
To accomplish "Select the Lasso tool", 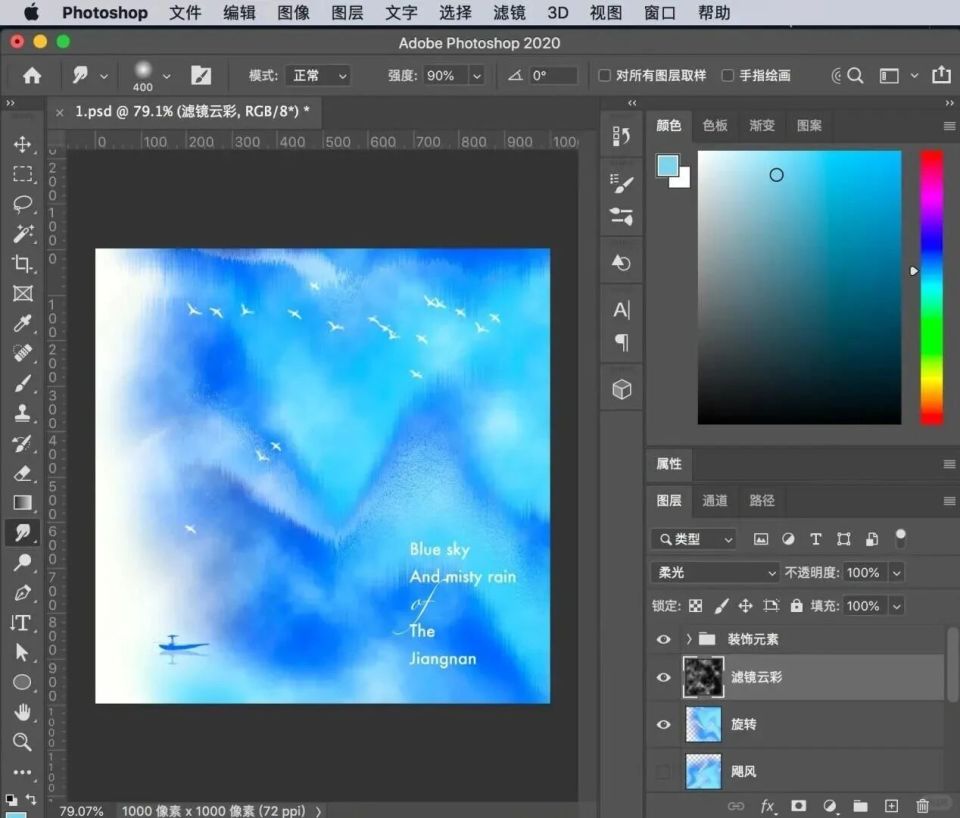I will [22, 204].
